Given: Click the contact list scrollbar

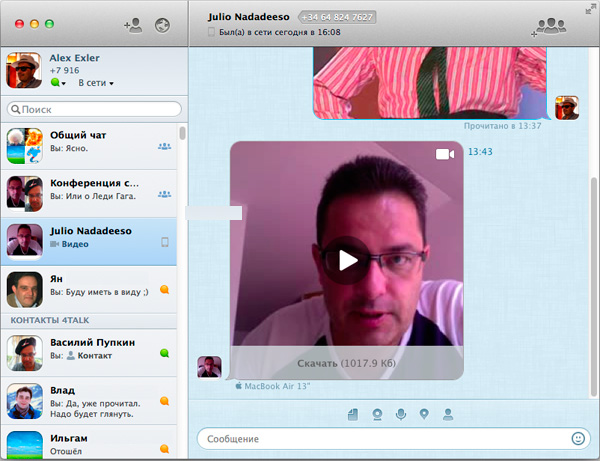Looking at the screenshot, I should point(181,133).
